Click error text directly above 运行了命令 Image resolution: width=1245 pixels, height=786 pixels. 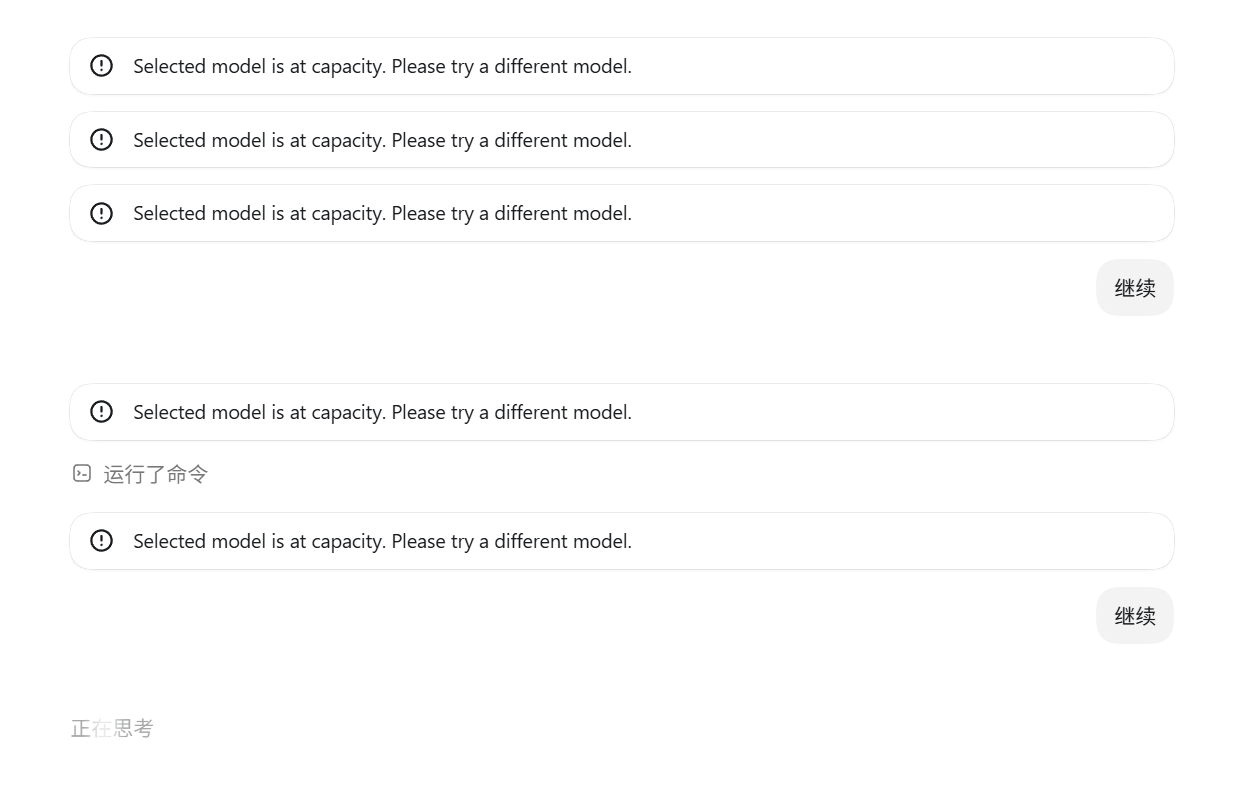point(382,412)
